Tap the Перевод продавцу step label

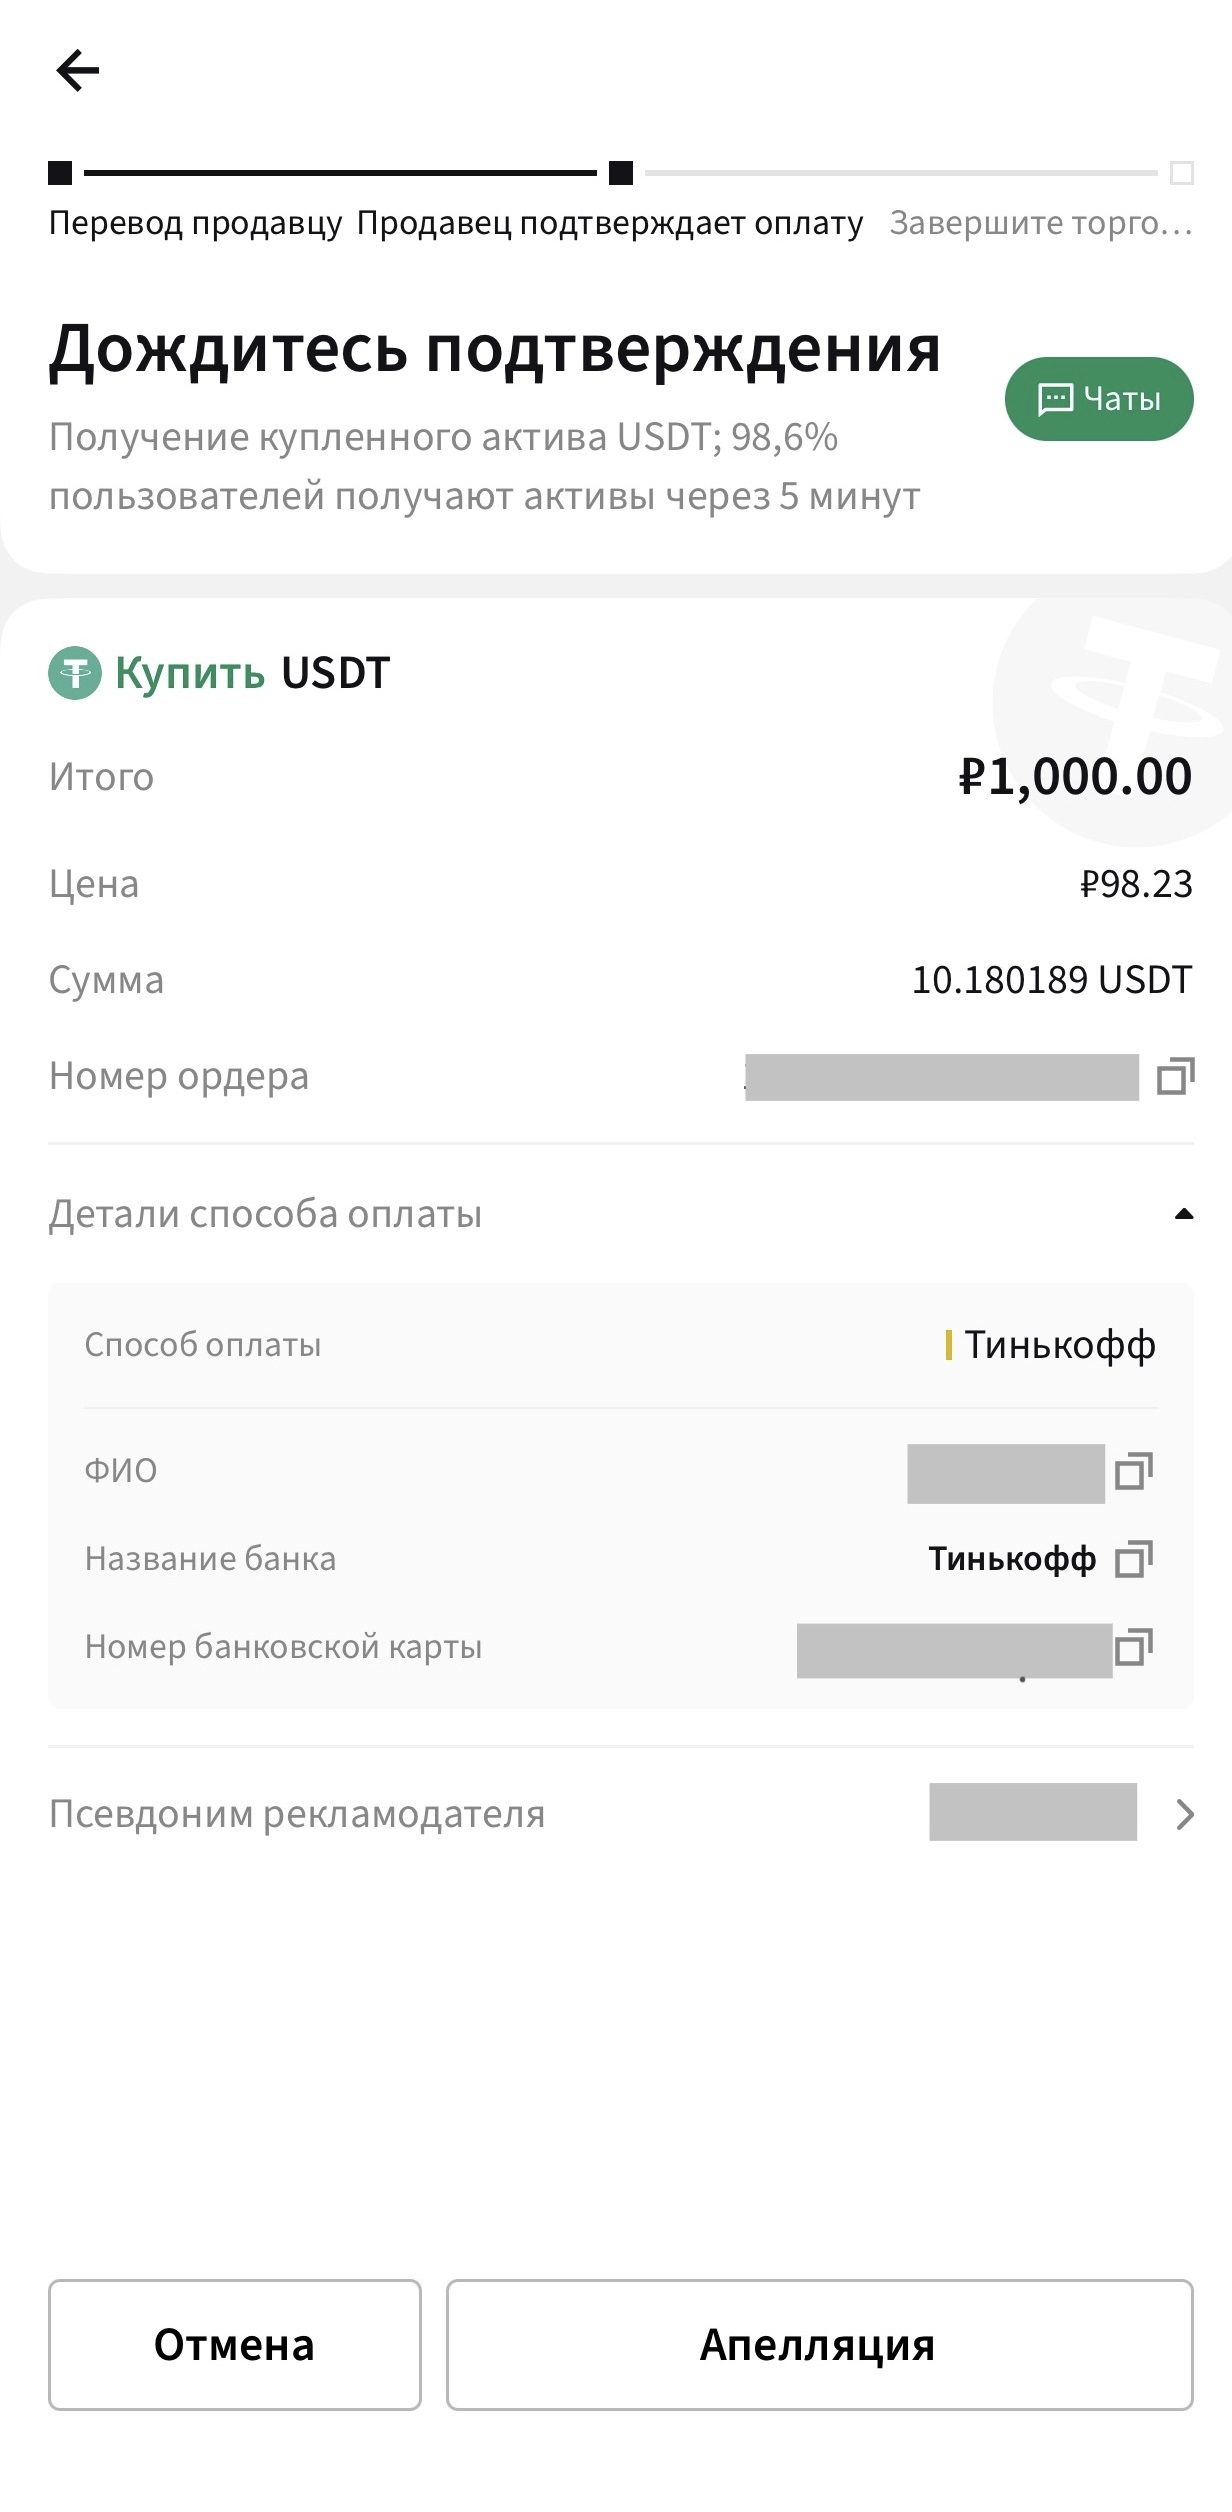click(x=196, y=223)
